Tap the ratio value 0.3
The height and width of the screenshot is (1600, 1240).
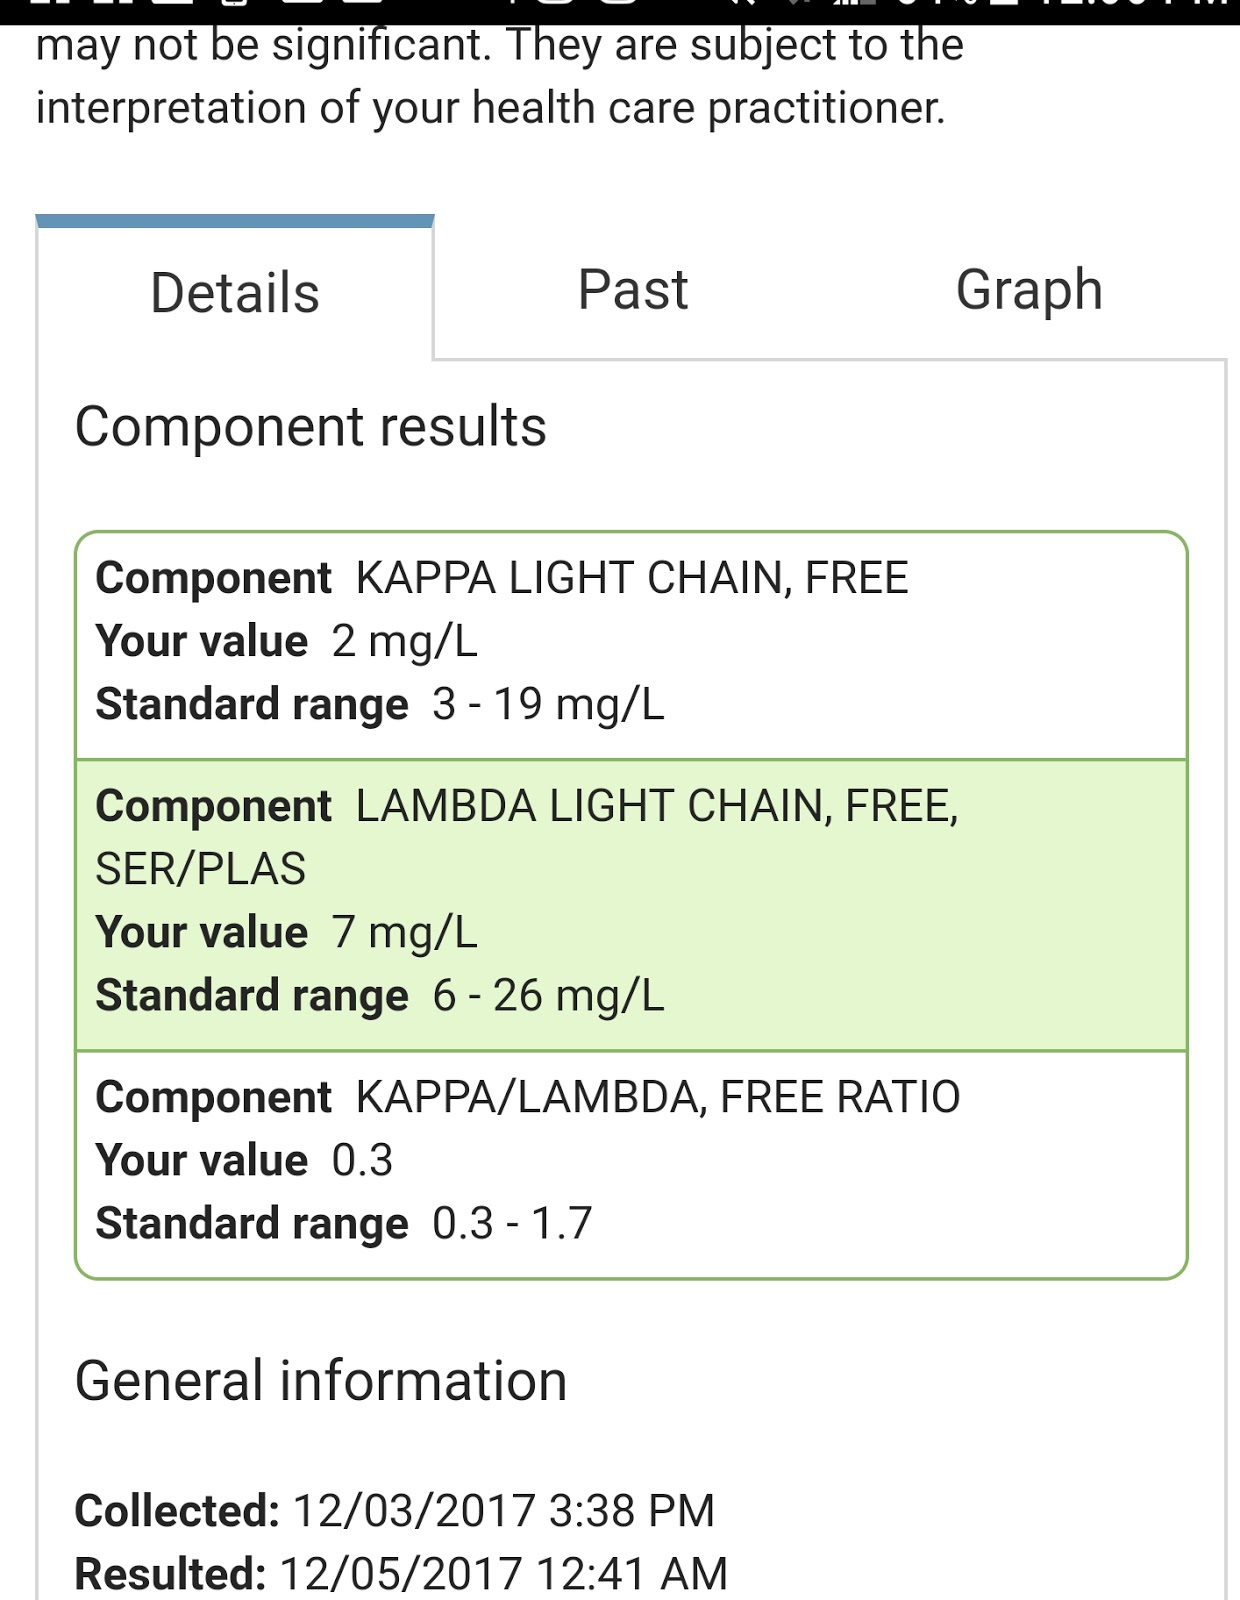point(362,1160)
